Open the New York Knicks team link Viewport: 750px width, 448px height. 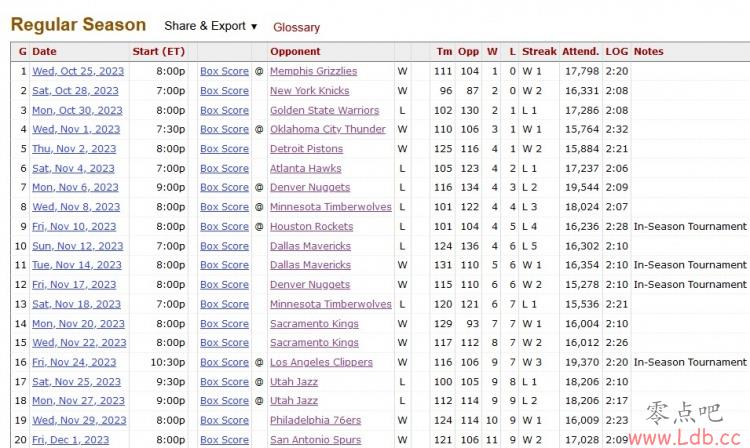(x=309, y=91)
